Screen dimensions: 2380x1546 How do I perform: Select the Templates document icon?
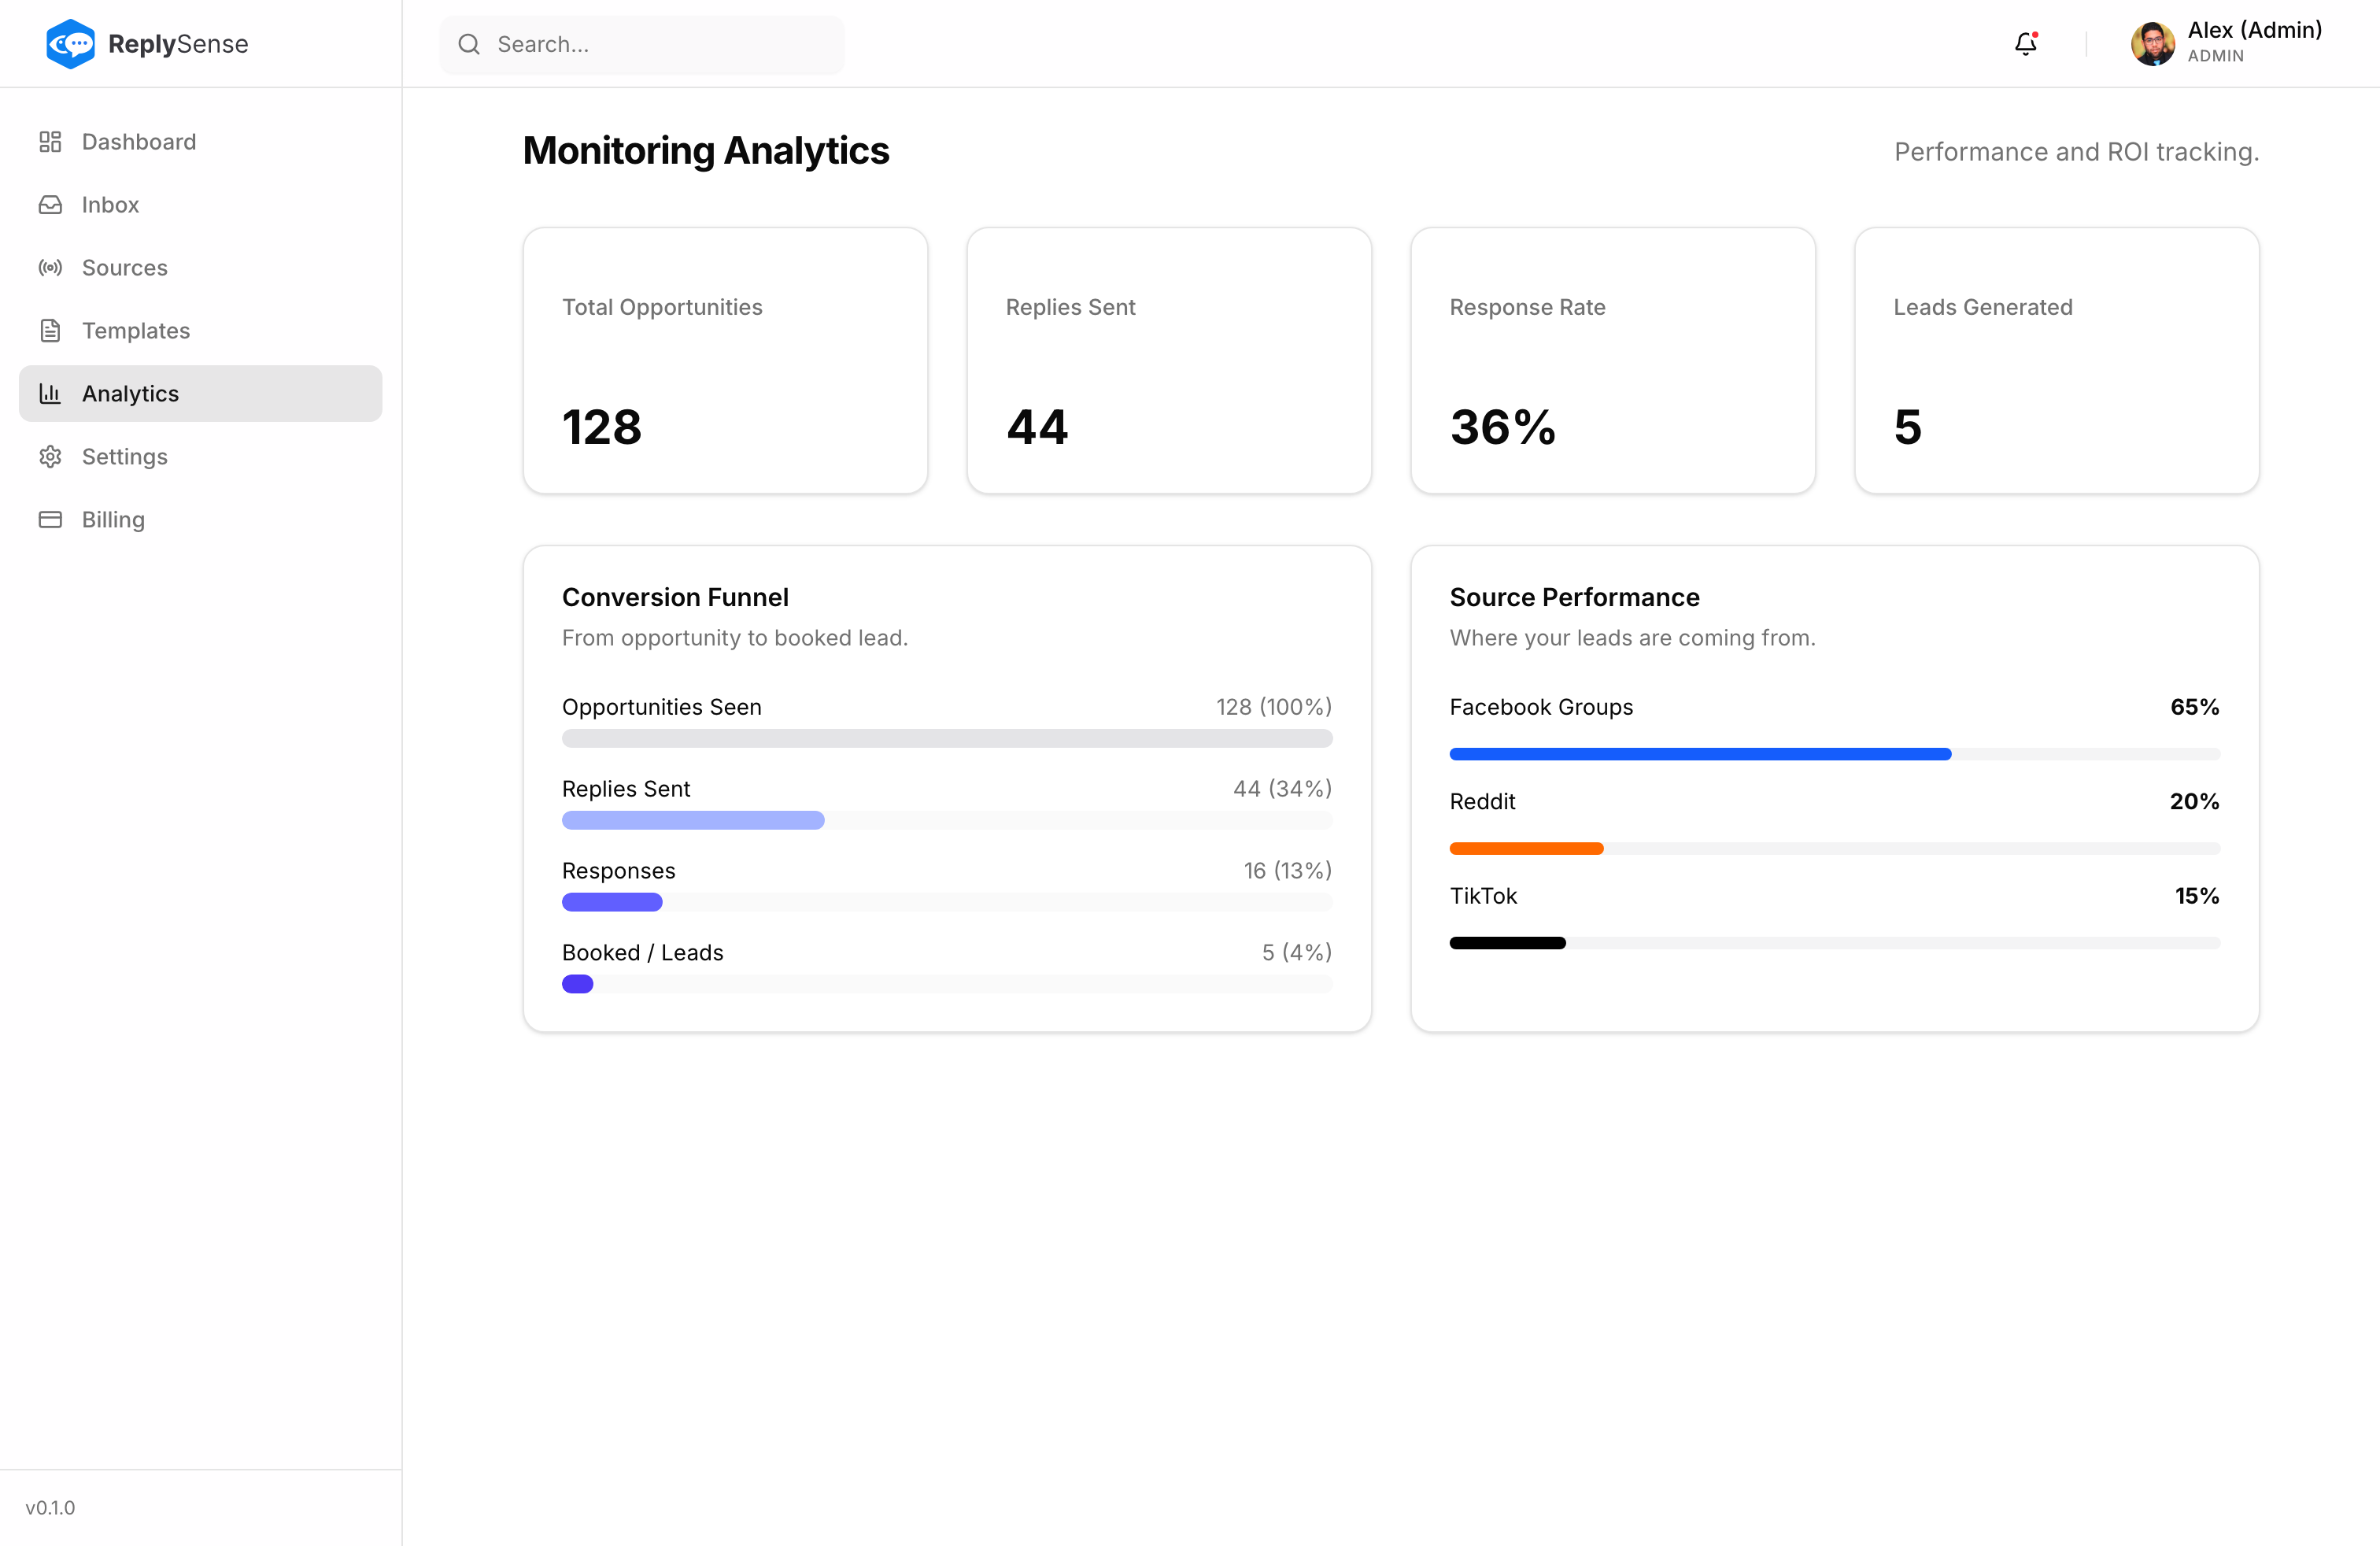click(50, 330)
